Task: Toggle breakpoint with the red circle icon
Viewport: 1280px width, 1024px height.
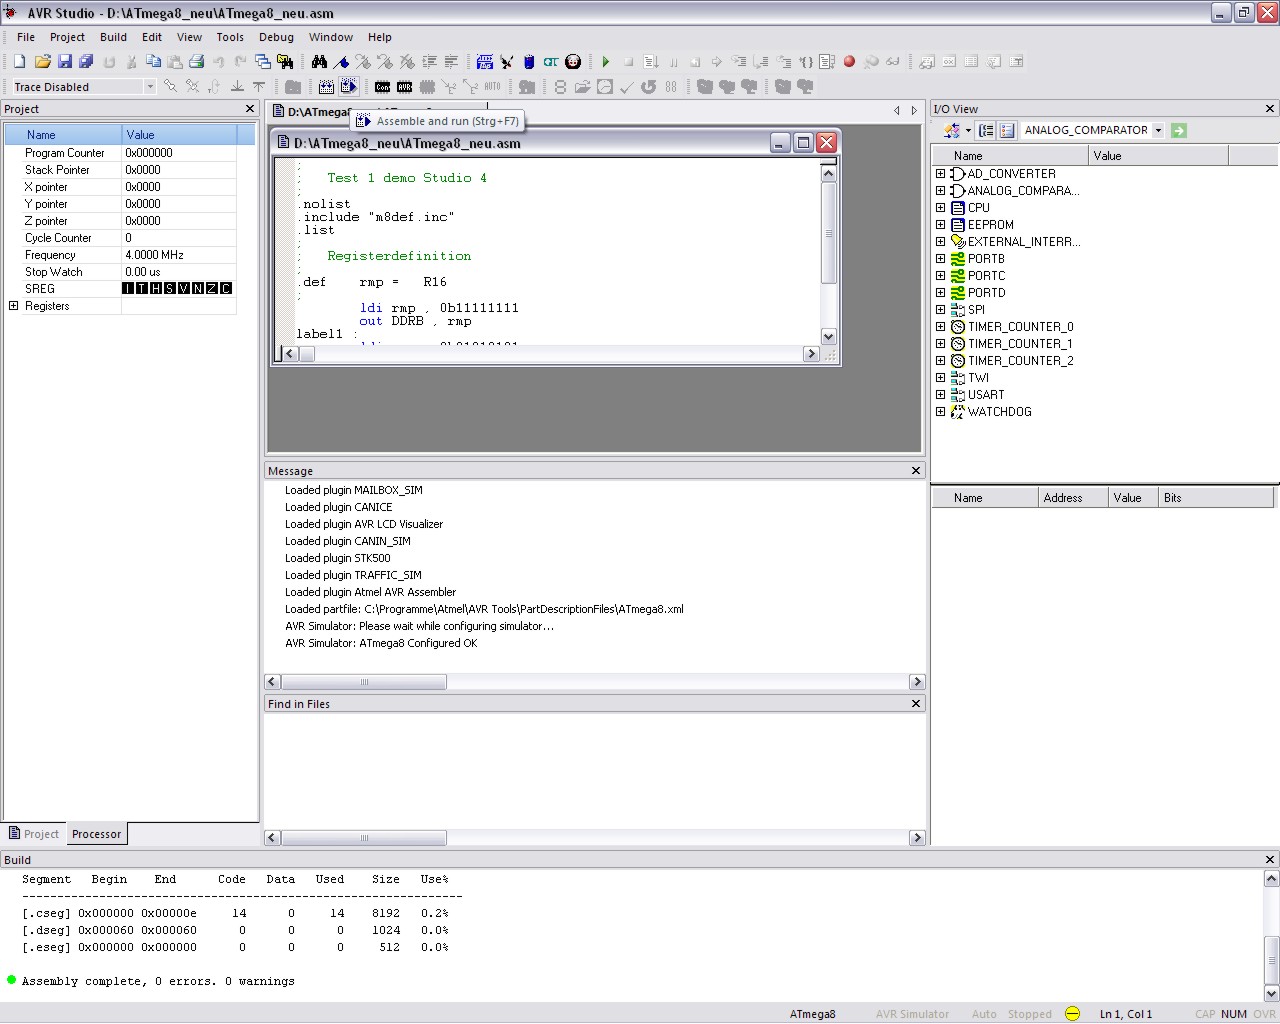Action: click(849, 62)
